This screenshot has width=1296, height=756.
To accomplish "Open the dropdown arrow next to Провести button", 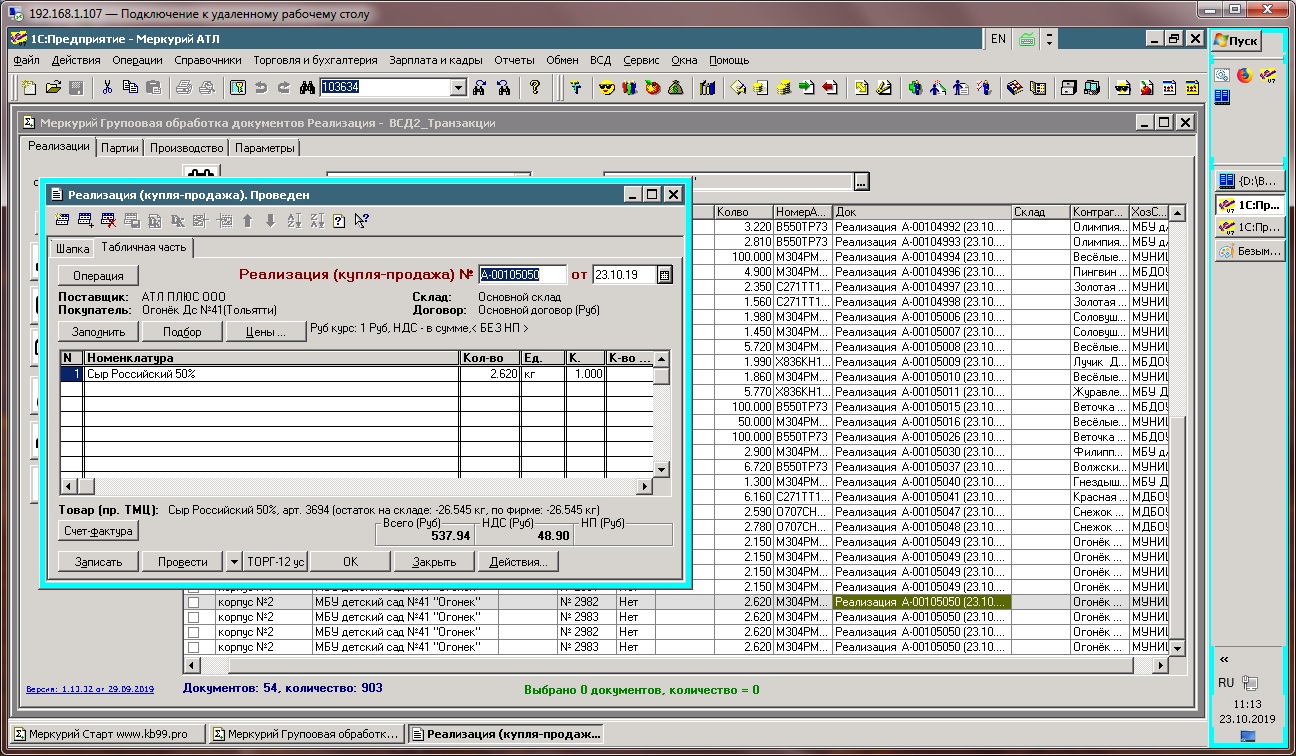I will pos(234,562).
